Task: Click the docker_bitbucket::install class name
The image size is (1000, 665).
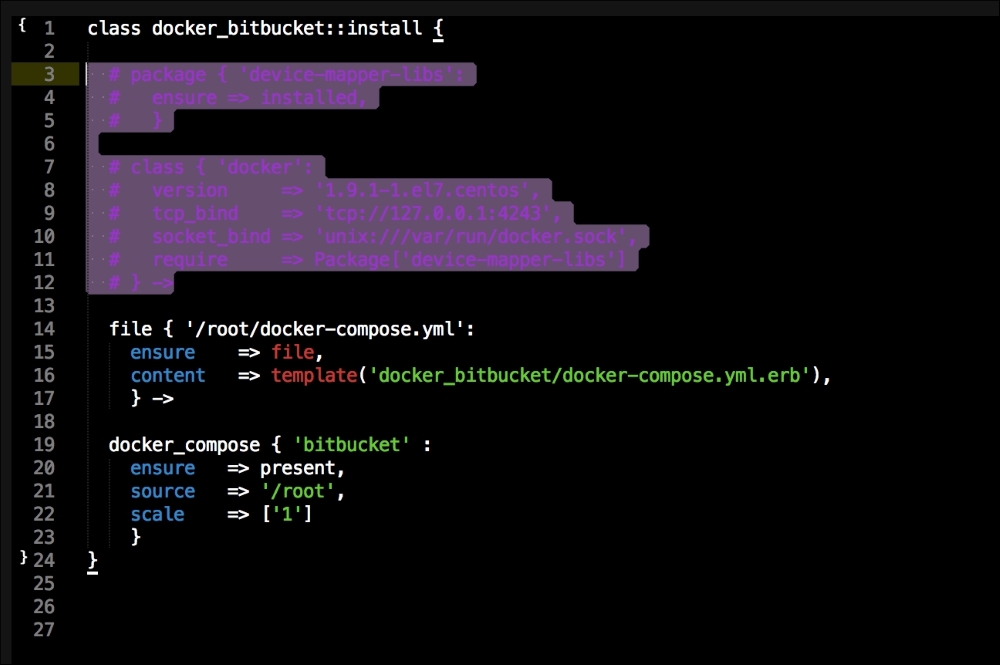Action: pyautogui.click(x=286, y=29)
